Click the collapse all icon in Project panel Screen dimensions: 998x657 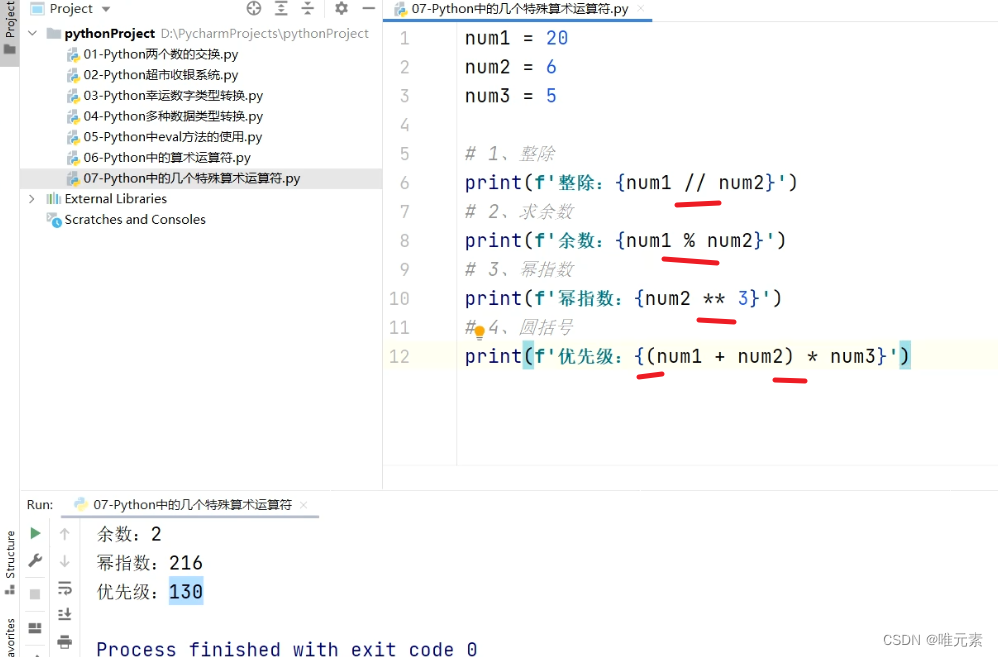[x=307, y=8]
